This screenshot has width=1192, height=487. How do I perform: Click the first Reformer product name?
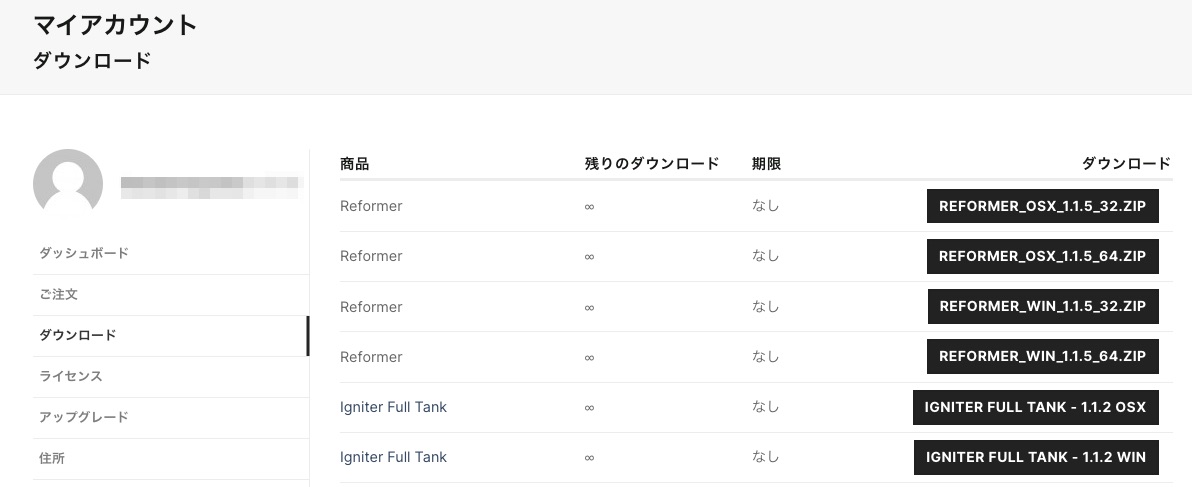pos(371,206)
